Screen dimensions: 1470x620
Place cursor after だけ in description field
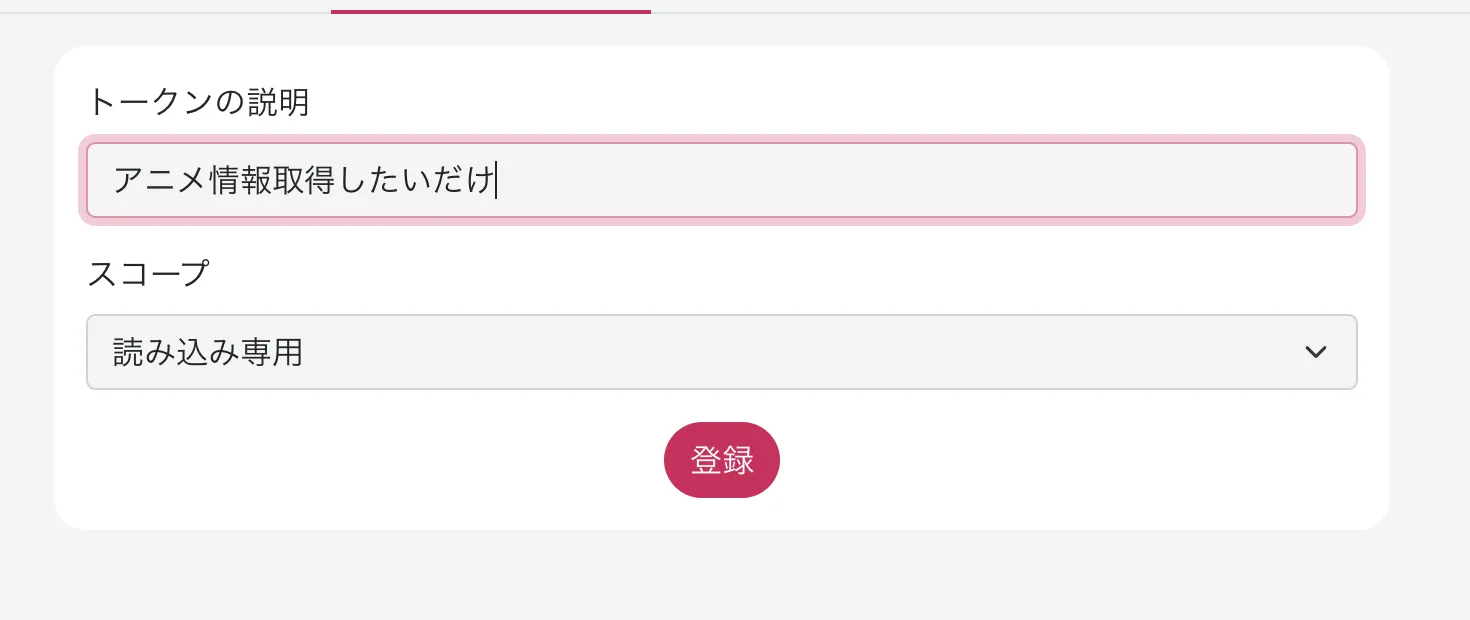(x=496, y=180)
